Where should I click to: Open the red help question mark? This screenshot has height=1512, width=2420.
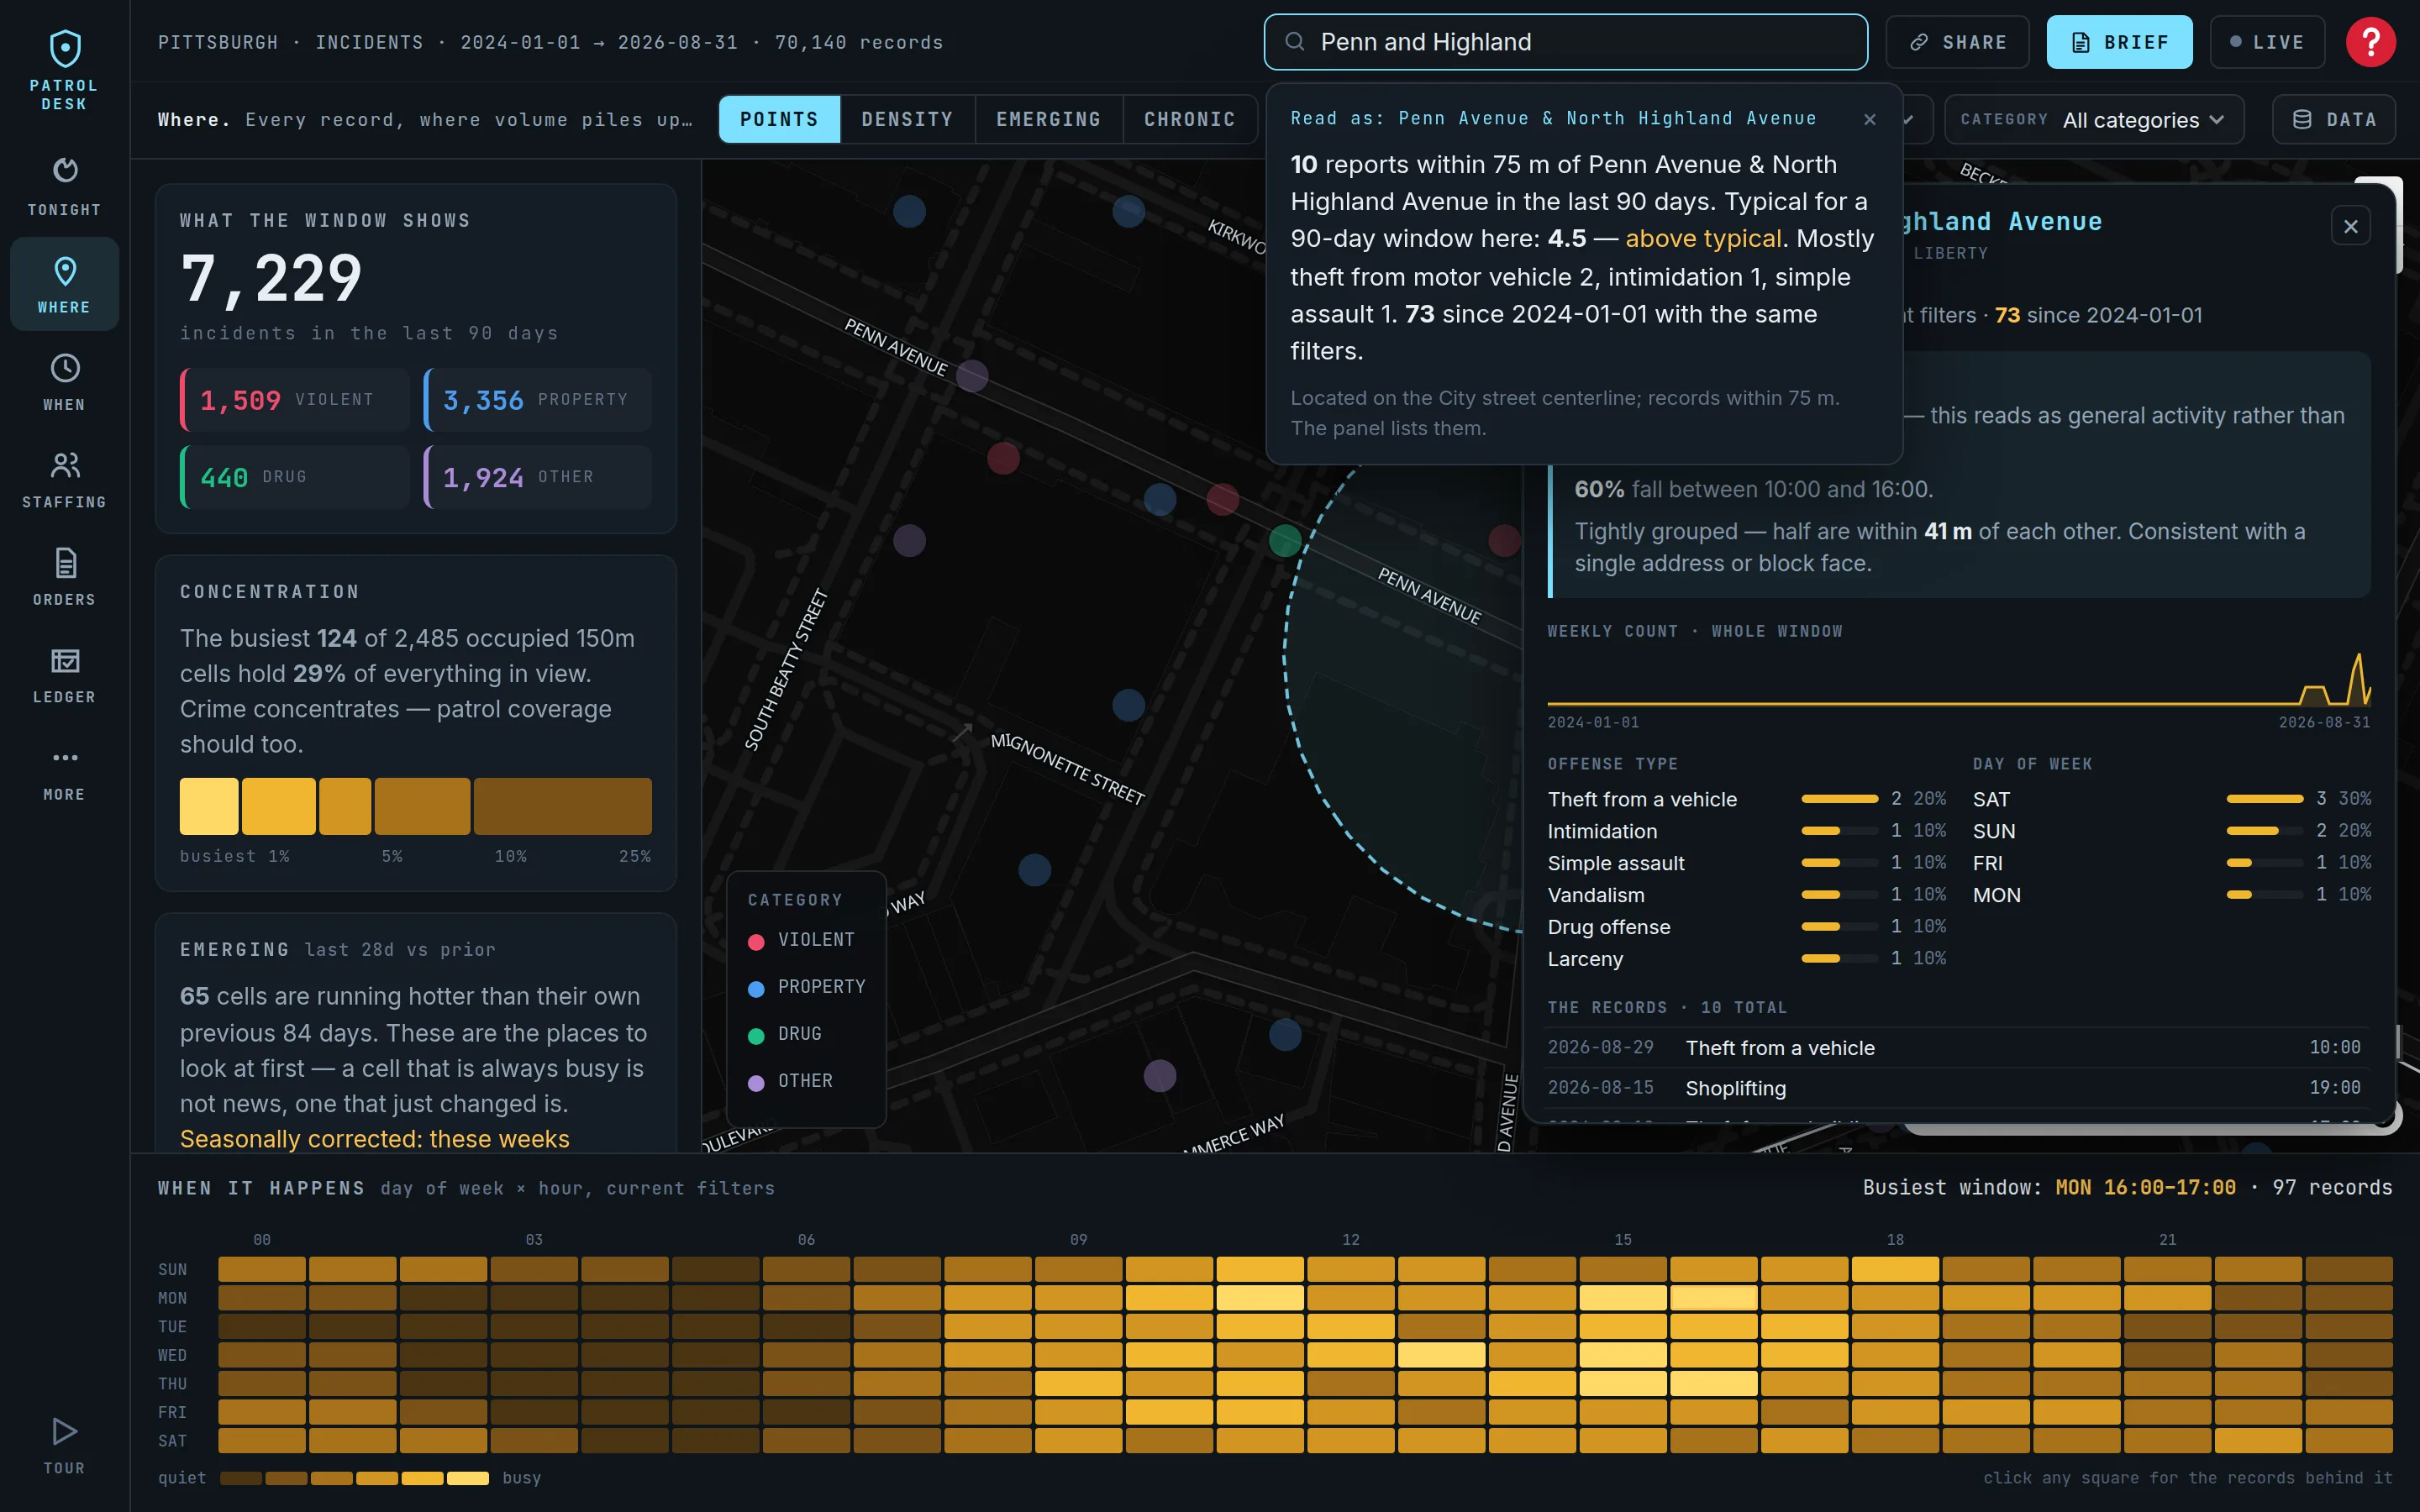[x=2370, y=42]
